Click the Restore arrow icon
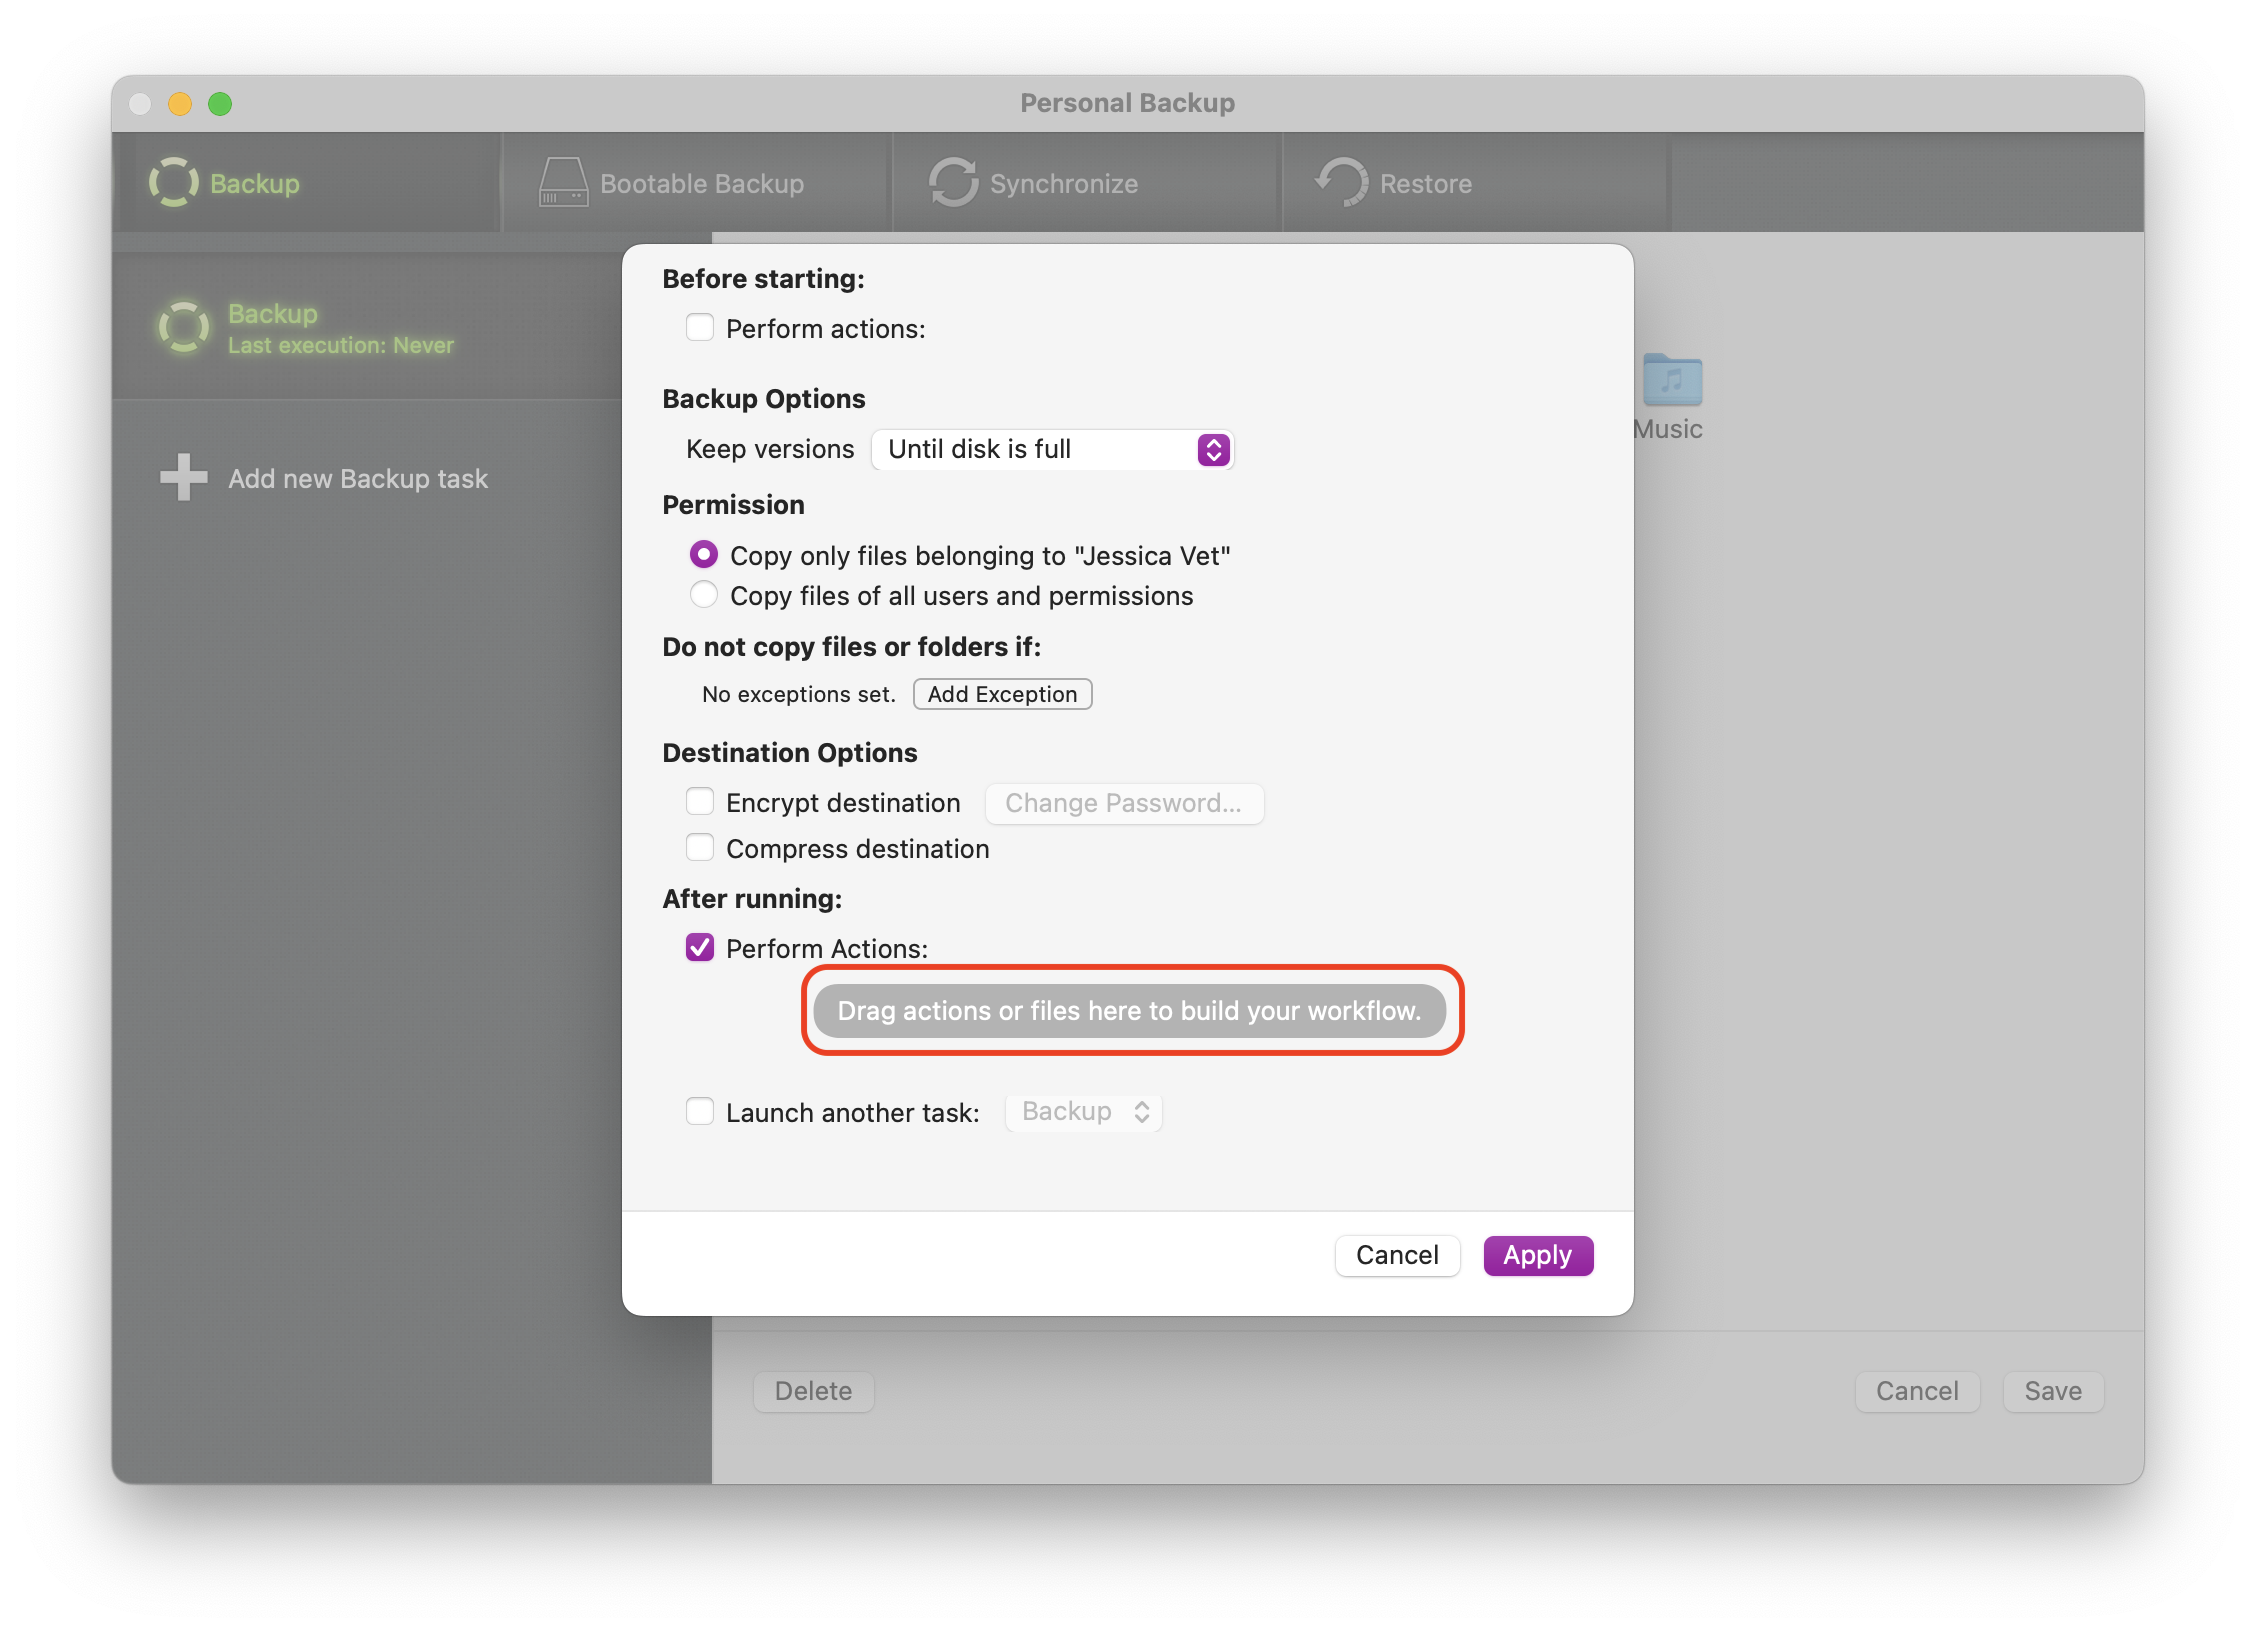Image resolution: width=2256 pixels, height=1632 pixels. click(1342, 183)
